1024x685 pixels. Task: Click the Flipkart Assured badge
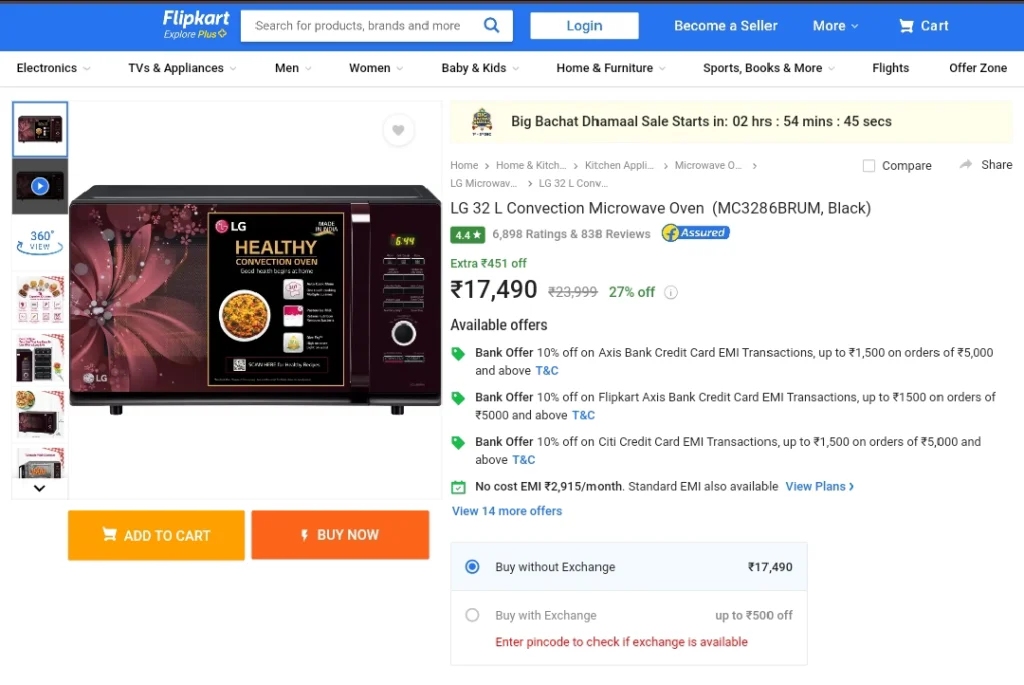coord(696,232)
